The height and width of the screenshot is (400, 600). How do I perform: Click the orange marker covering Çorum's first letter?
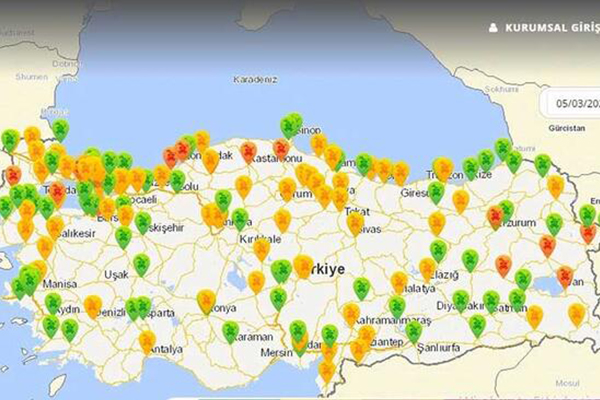tap(287, 189)
